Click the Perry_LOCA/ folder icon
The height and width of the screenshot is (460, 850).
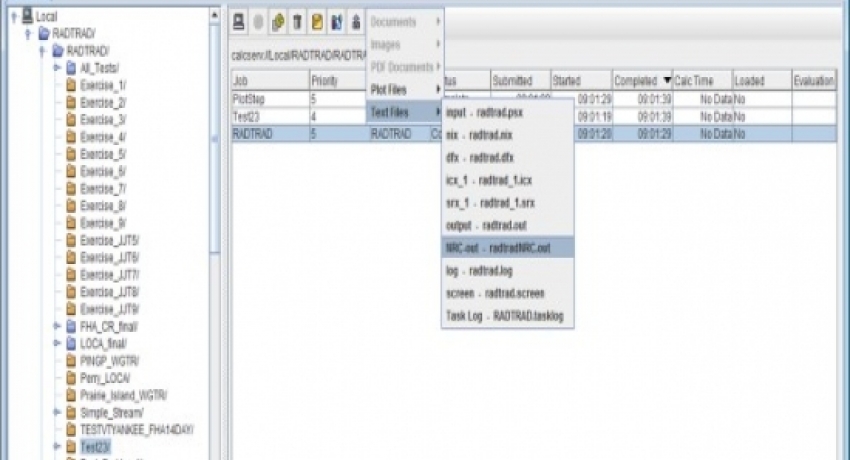point(71,378)
